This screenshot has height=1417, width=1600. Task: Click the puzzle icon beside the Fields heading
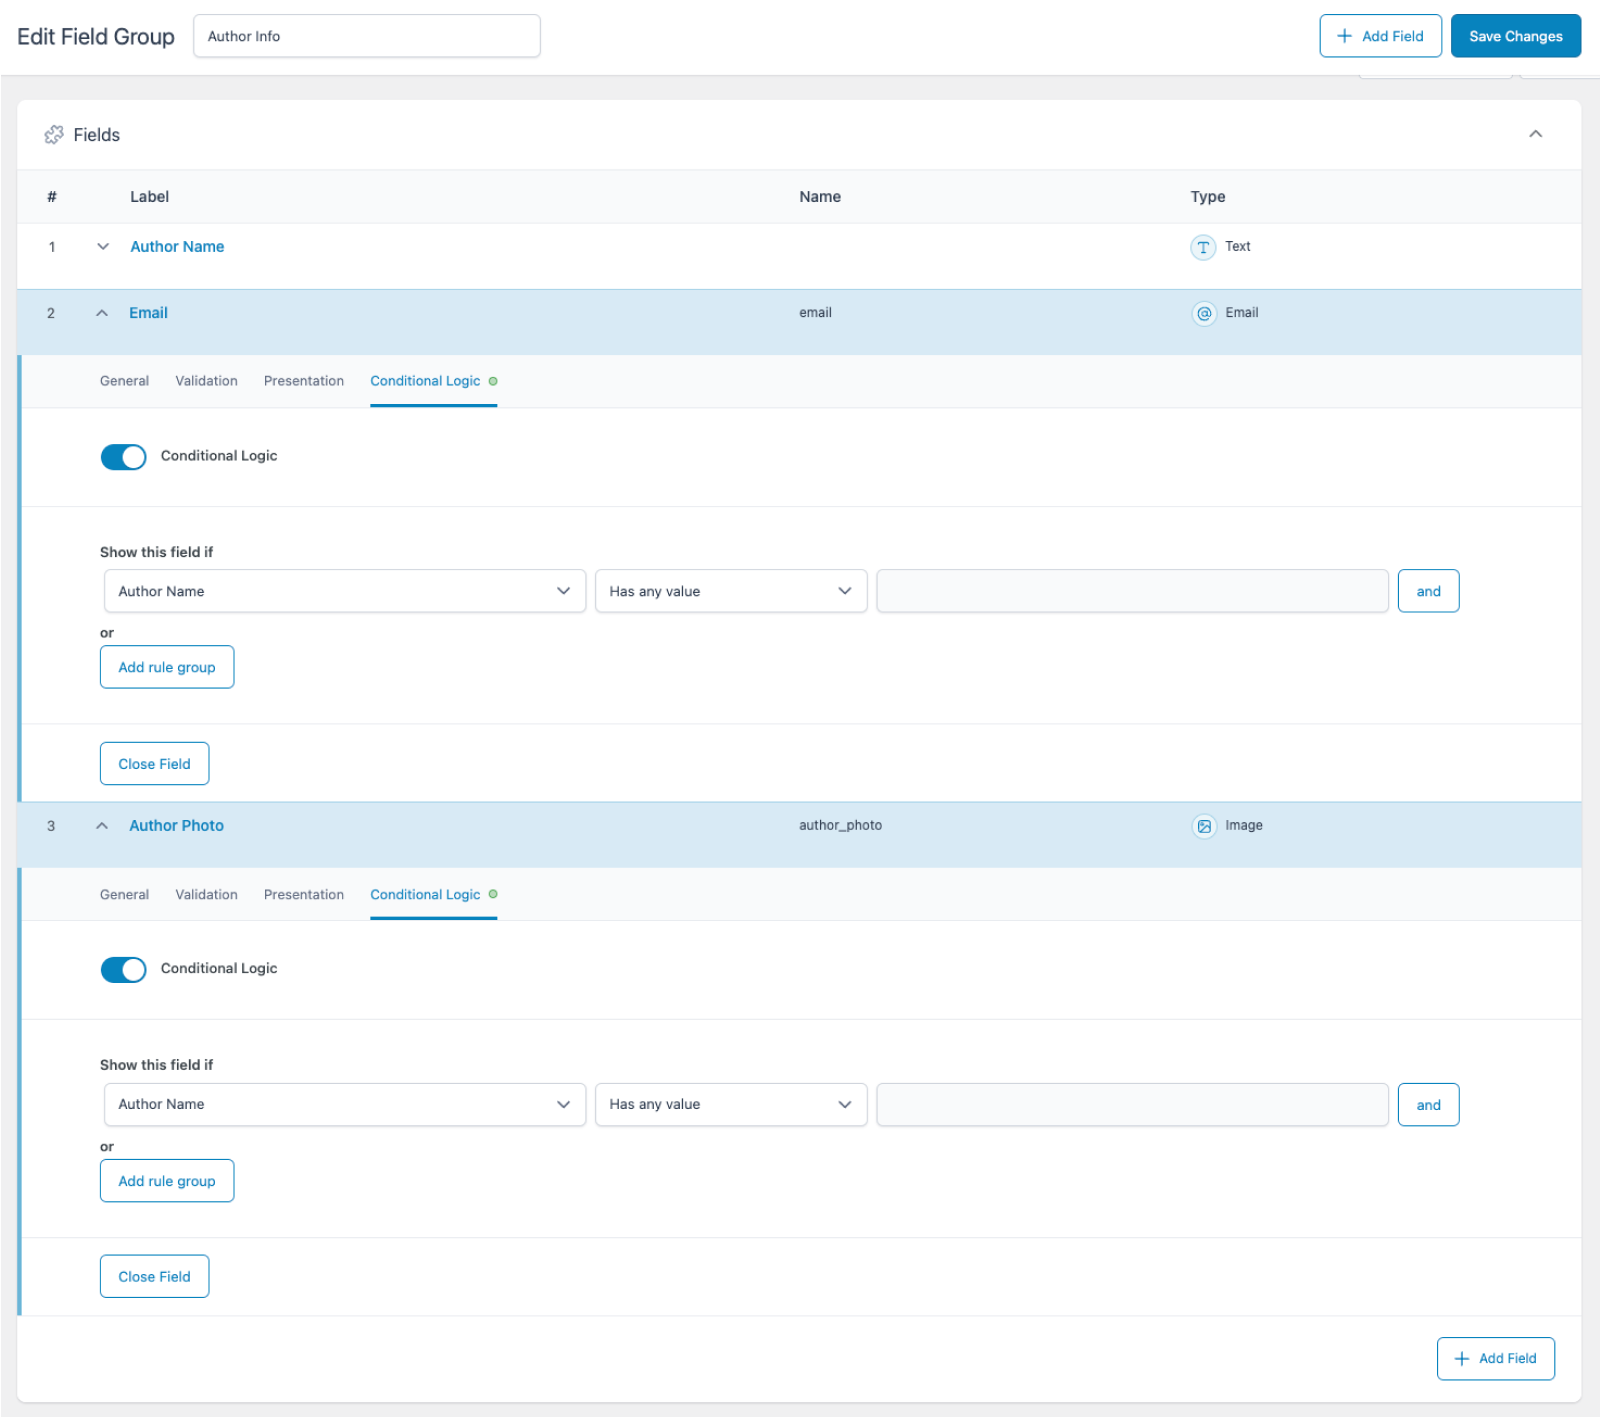pos(53,135)
